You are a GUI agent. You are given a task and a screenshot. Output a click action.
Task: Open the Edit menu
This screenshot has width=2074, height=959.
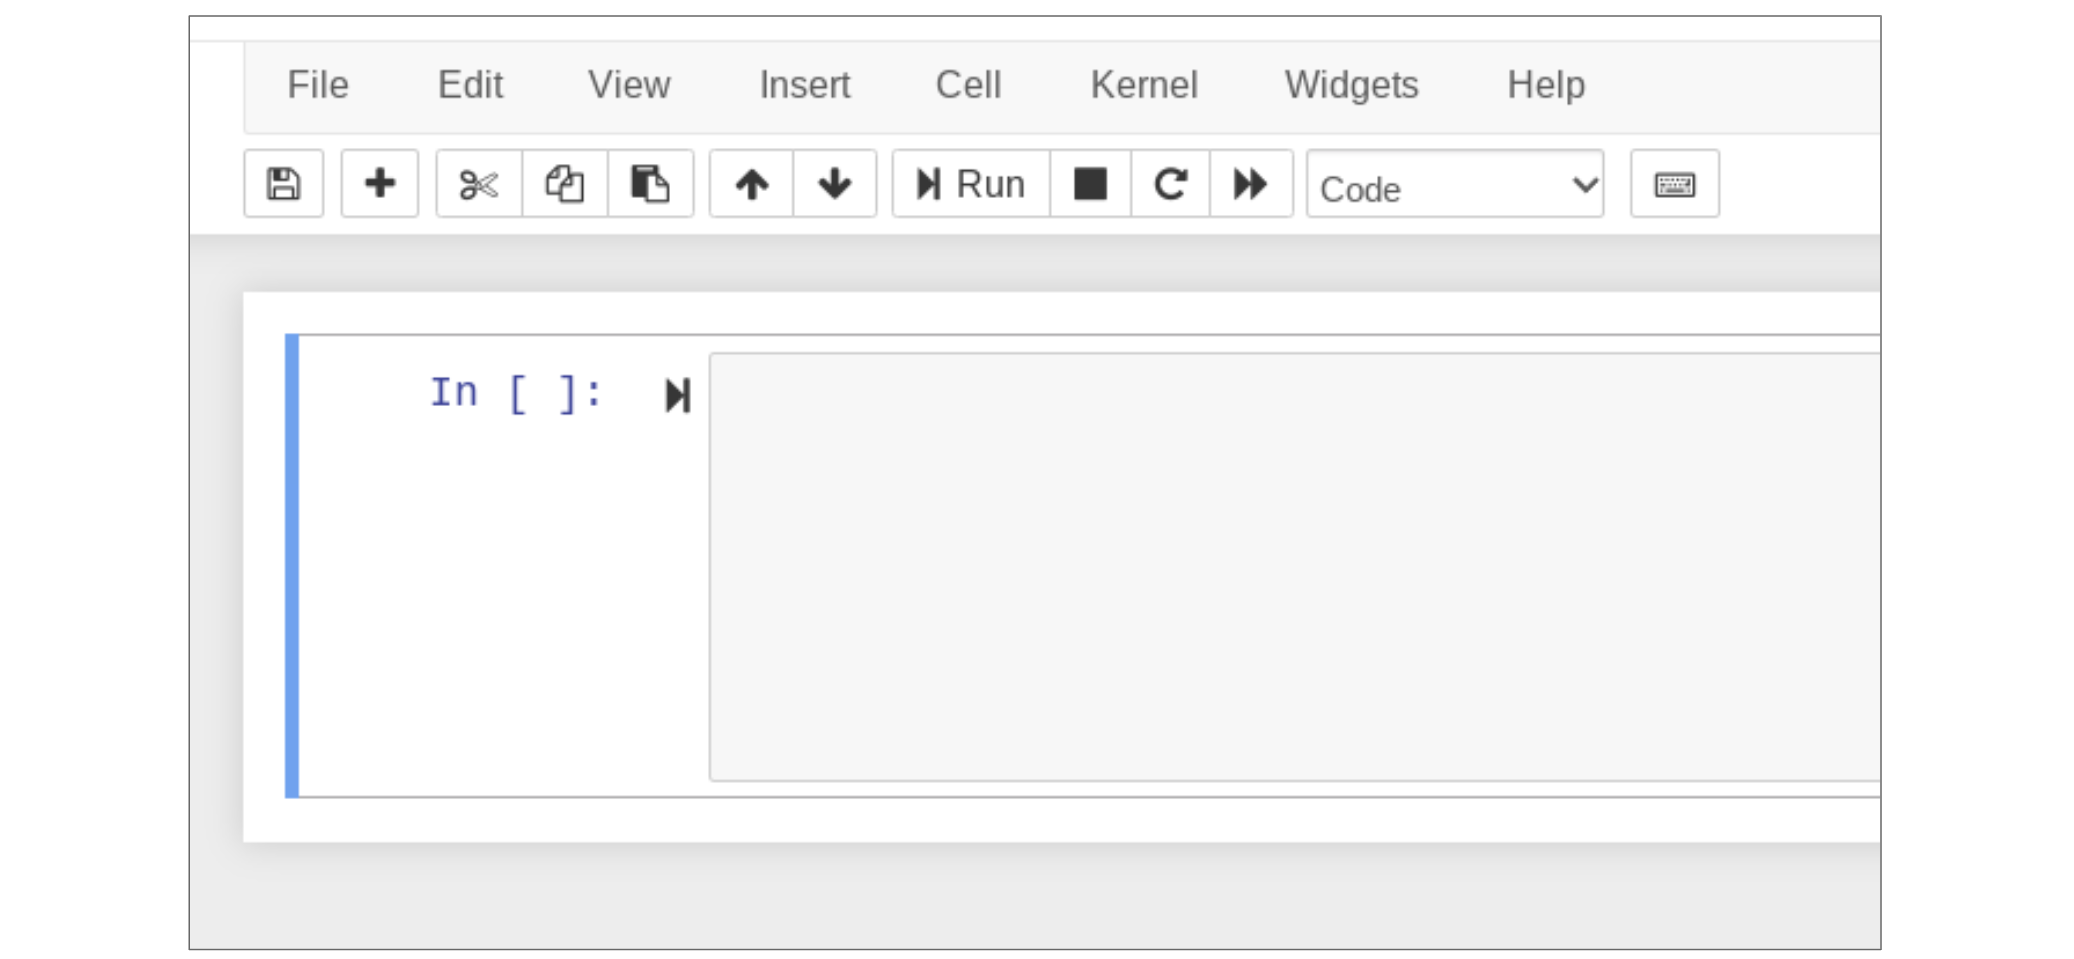(x=470, y=85)
